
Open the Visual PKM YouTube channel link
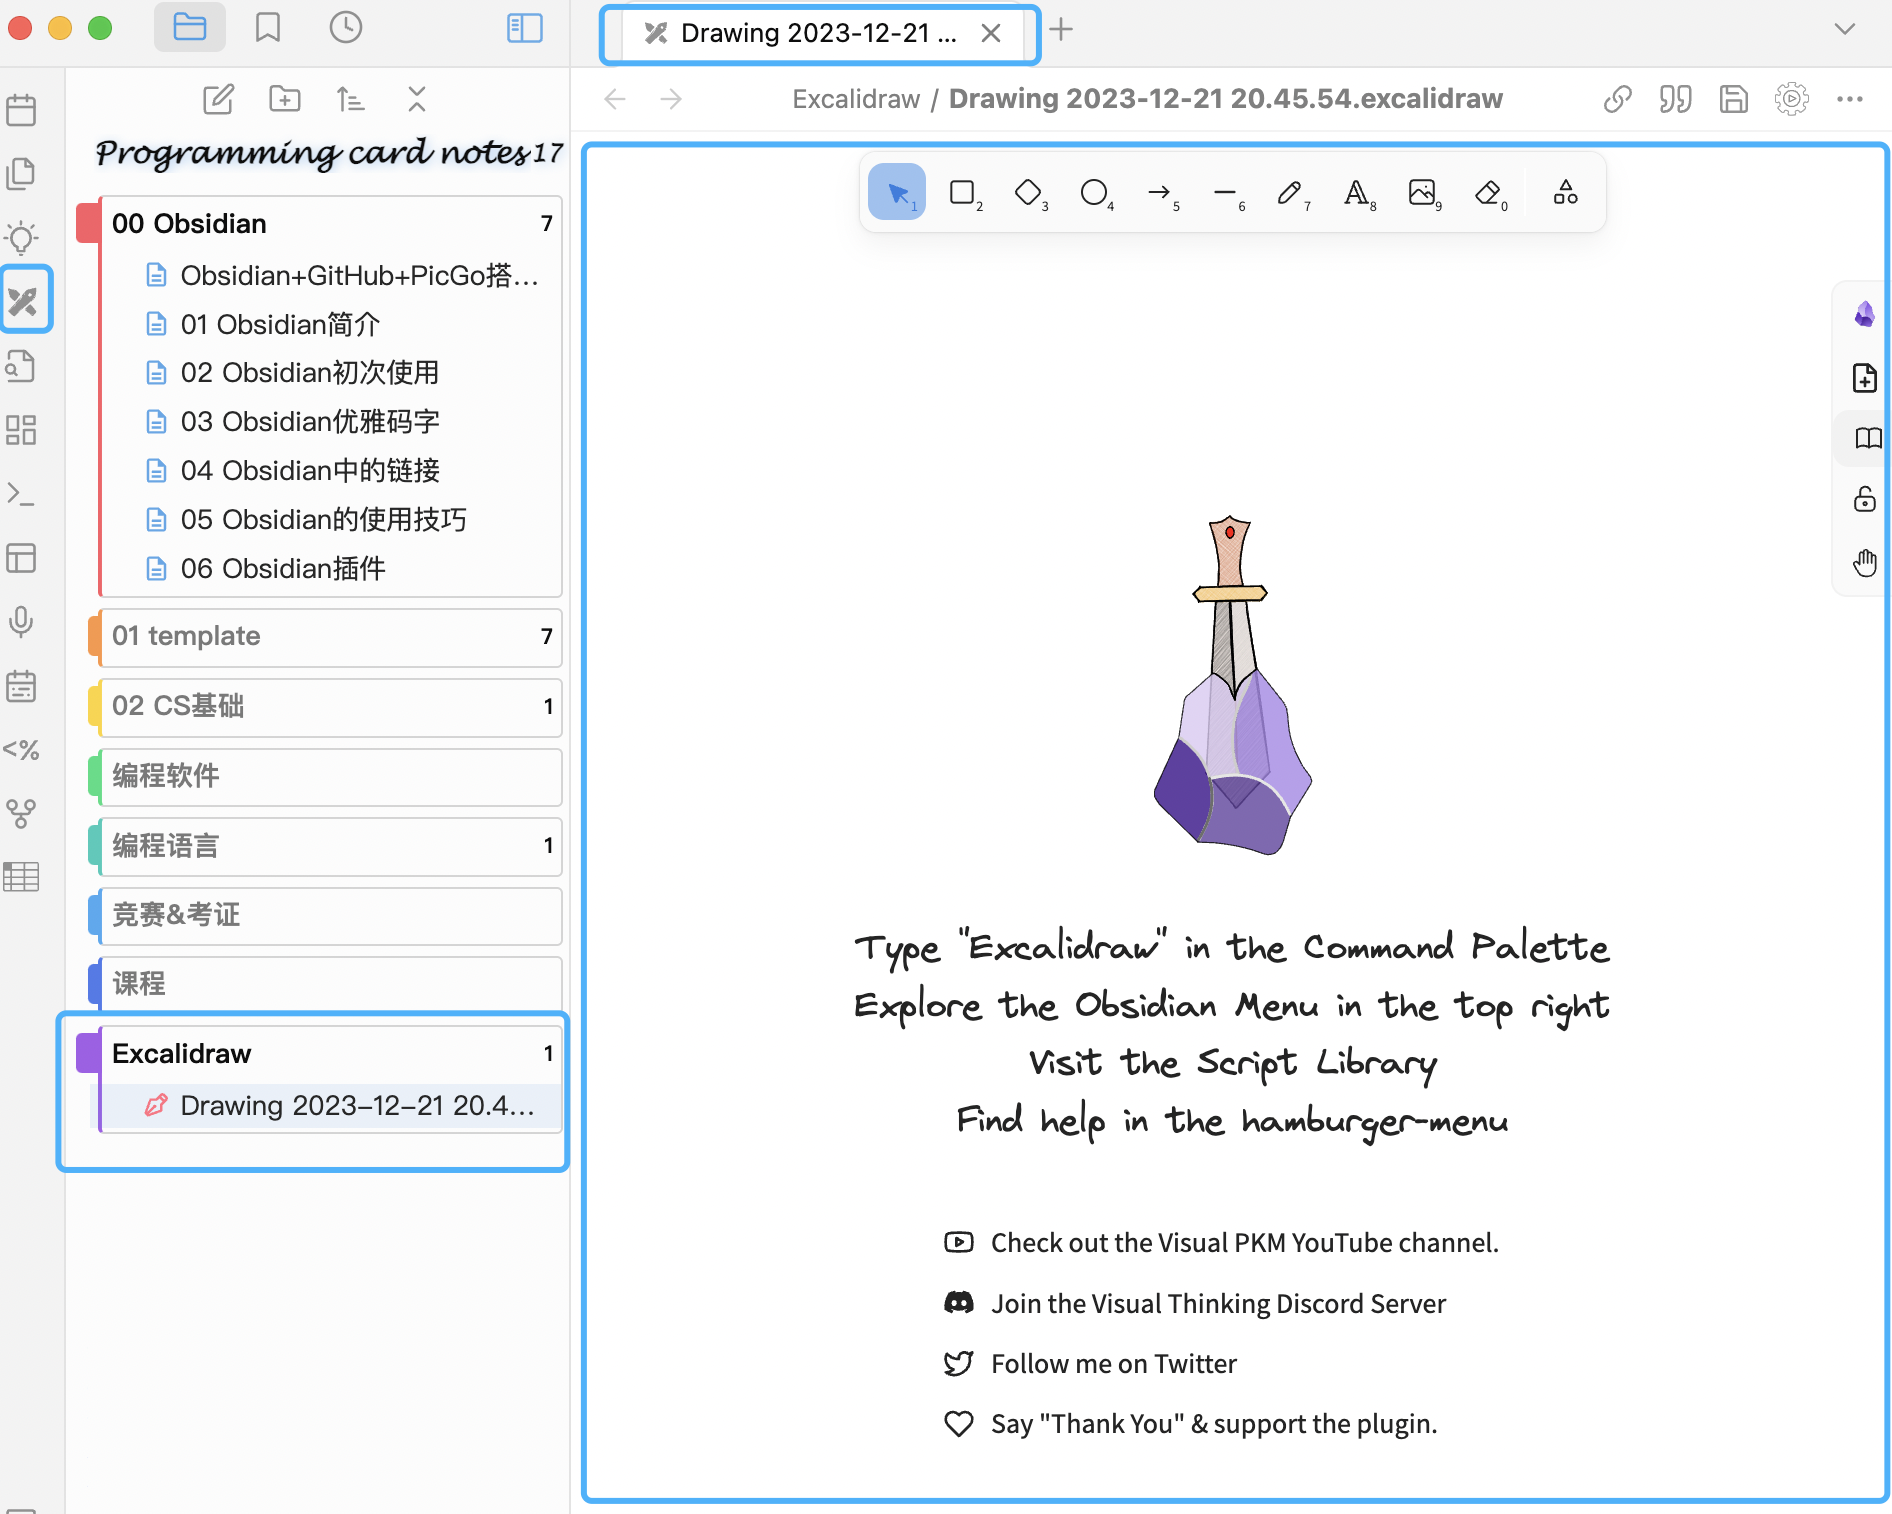point(1222,1243)
